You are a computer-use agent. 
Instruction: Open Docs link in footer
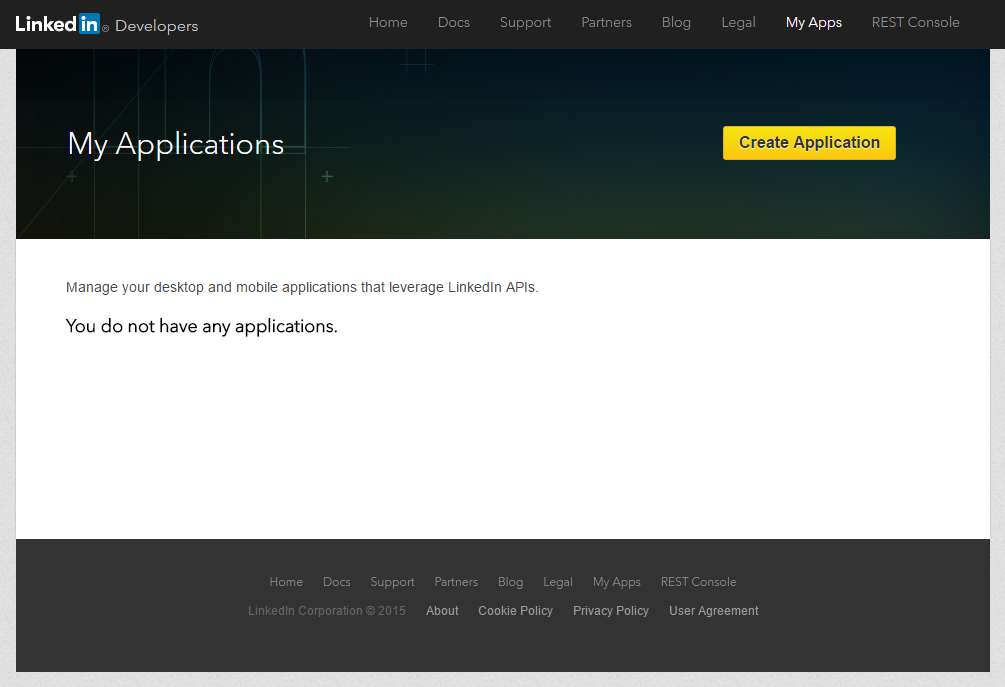click(336, 582)
